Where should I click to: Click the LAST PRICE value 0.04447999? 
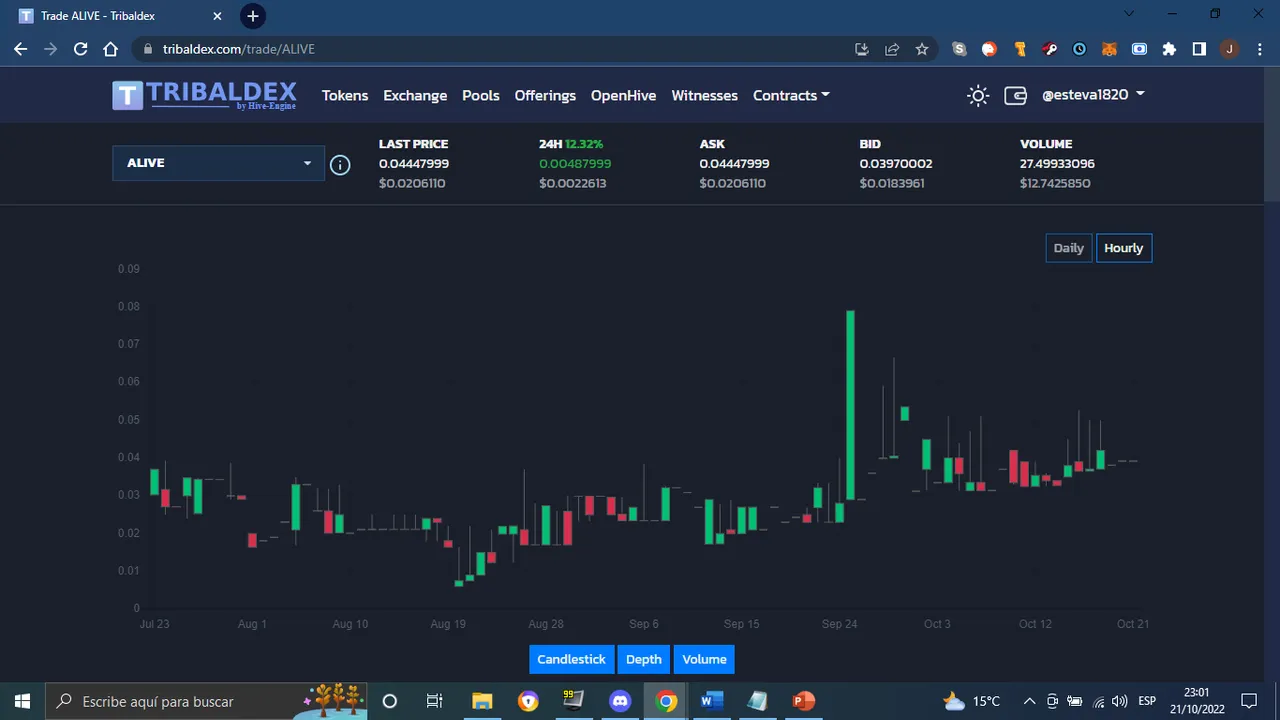(x=413, y=164)
